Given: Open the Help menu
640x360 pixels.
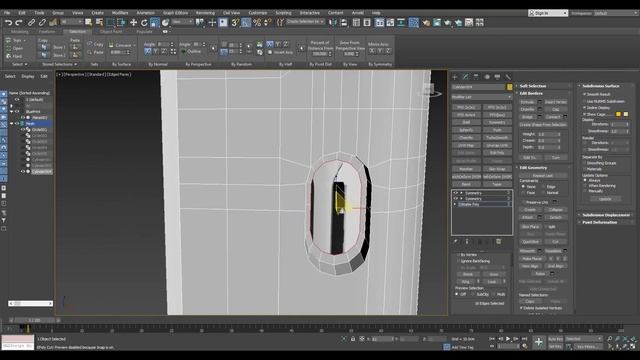Looking at the screenshot, I should [376, 13].
